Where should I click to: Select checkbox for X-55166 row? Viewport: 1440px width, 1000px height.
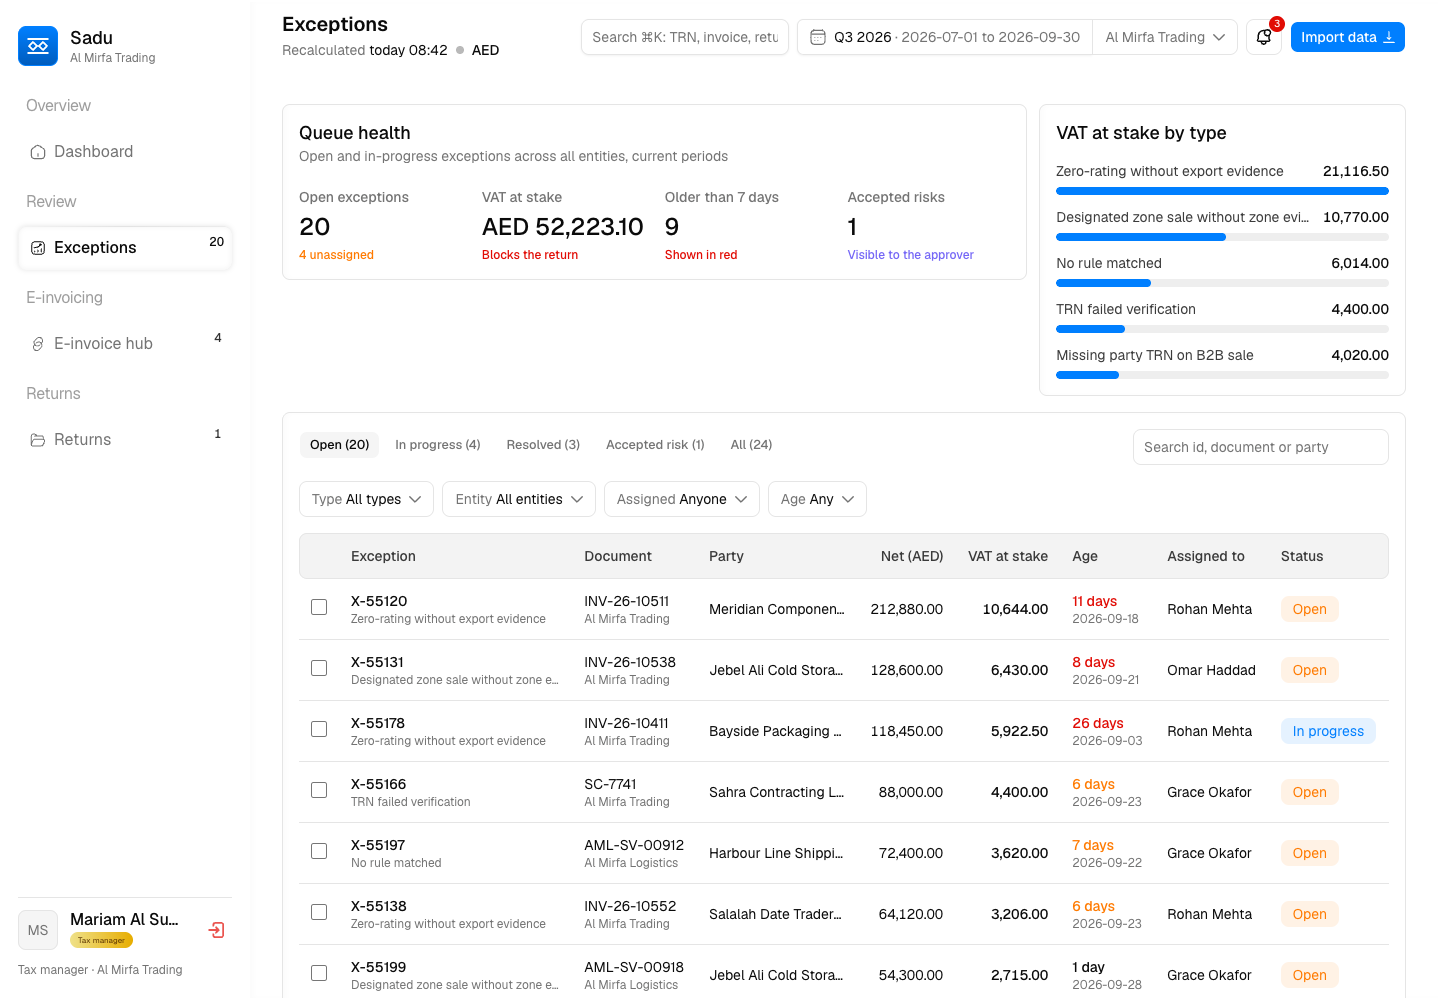click(x=319, y=790)
